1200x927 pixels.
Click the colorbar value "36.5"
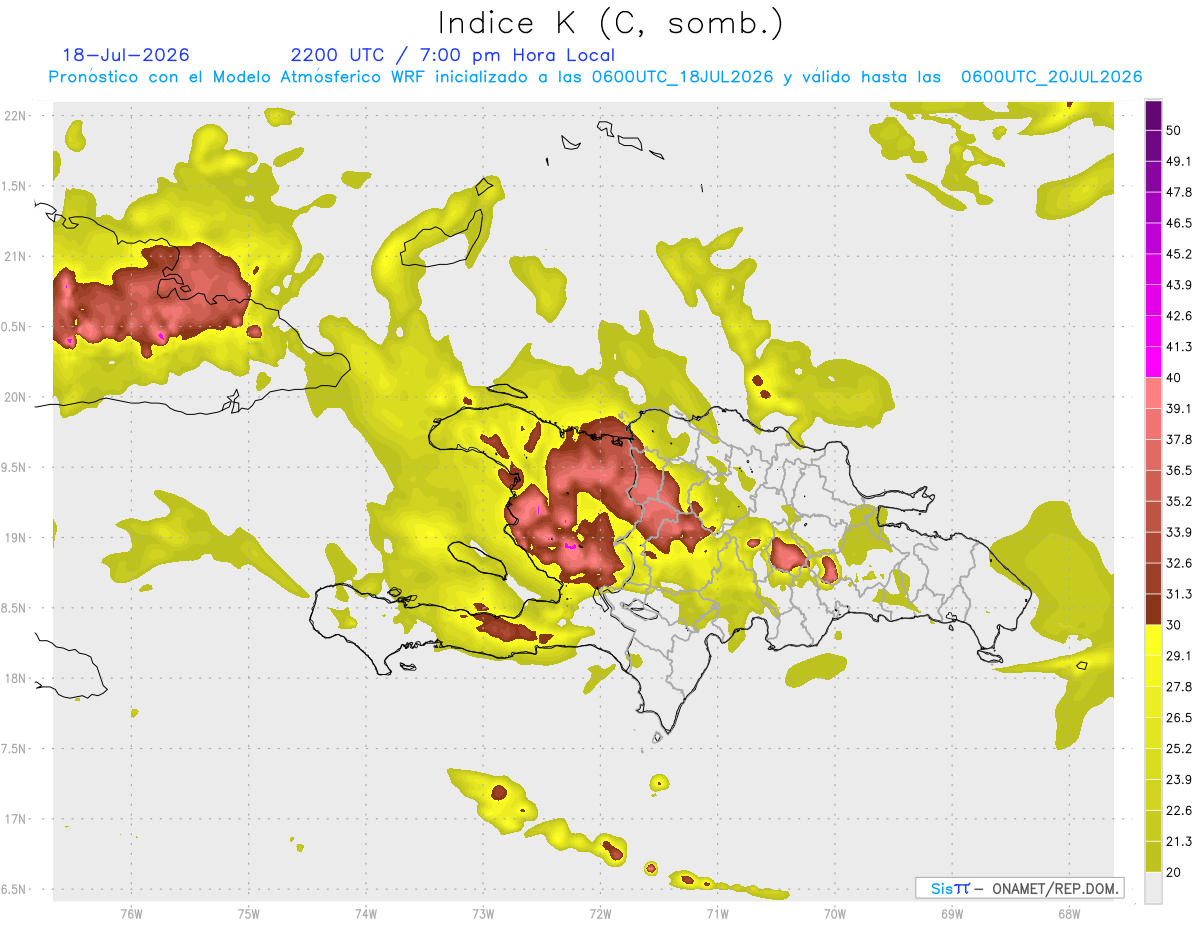[x=1179, y=470]
